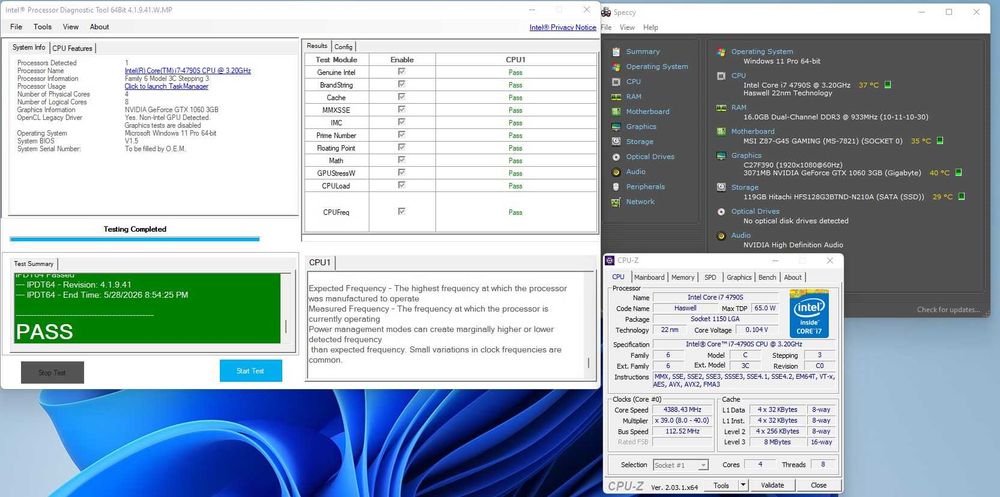Open the Bench tab in CPU-Z
The width and height of the screenshot is (1000, 497).
pyautogui.click(x=767, y=278)
